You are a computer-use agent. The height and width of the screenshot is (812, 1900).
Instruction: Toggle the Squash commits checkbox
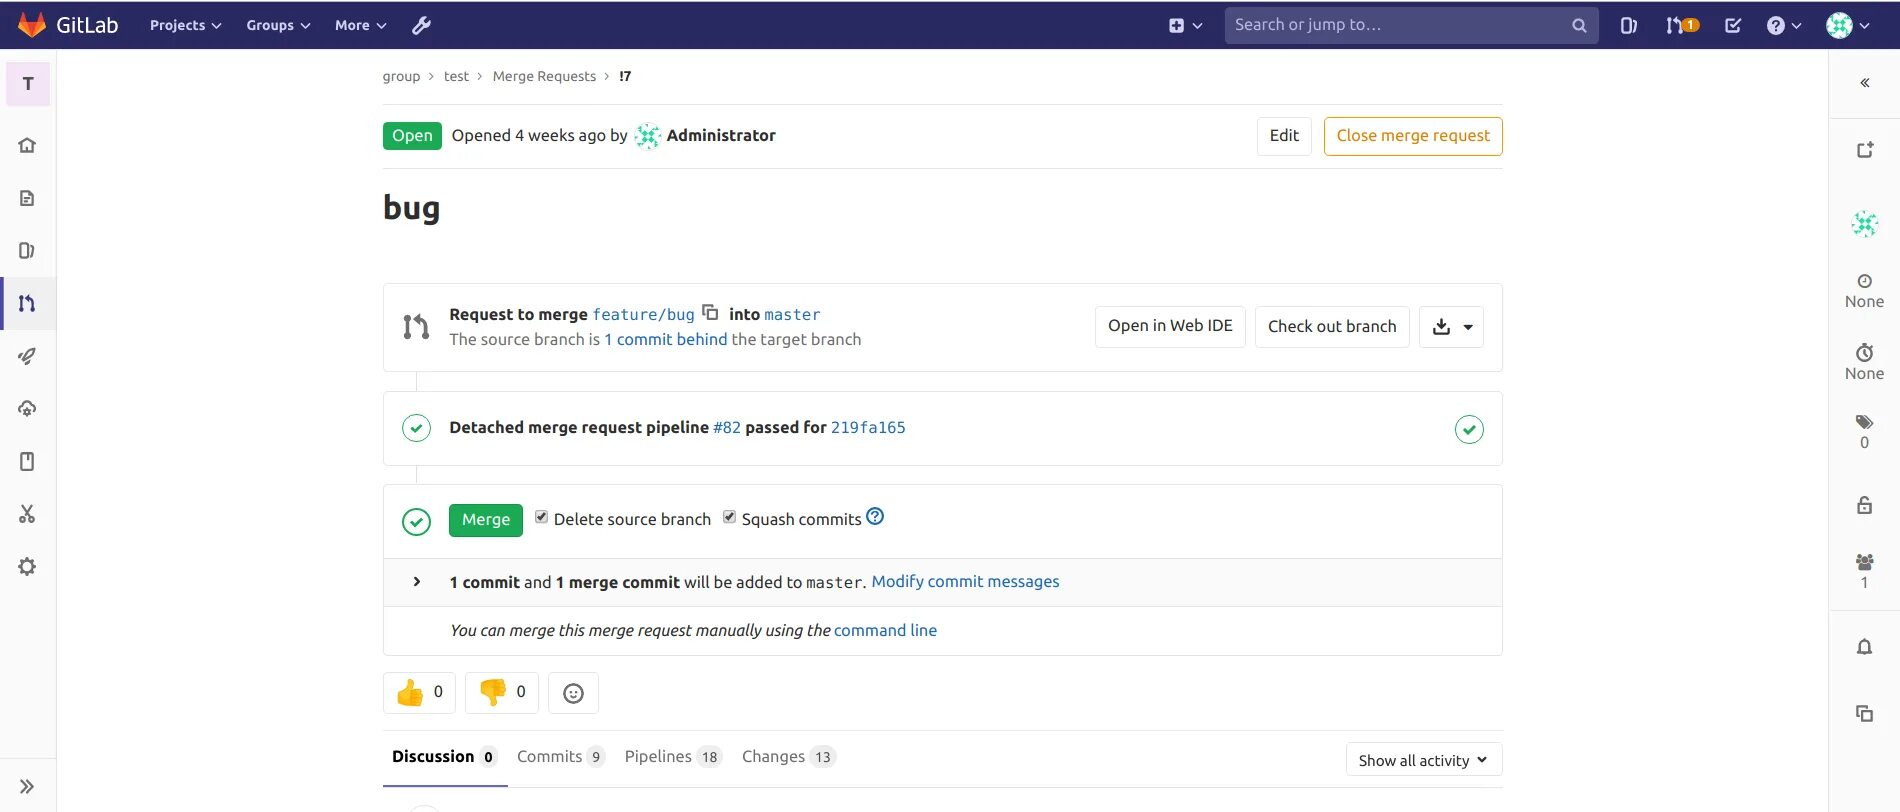click(x=729, y=517)
